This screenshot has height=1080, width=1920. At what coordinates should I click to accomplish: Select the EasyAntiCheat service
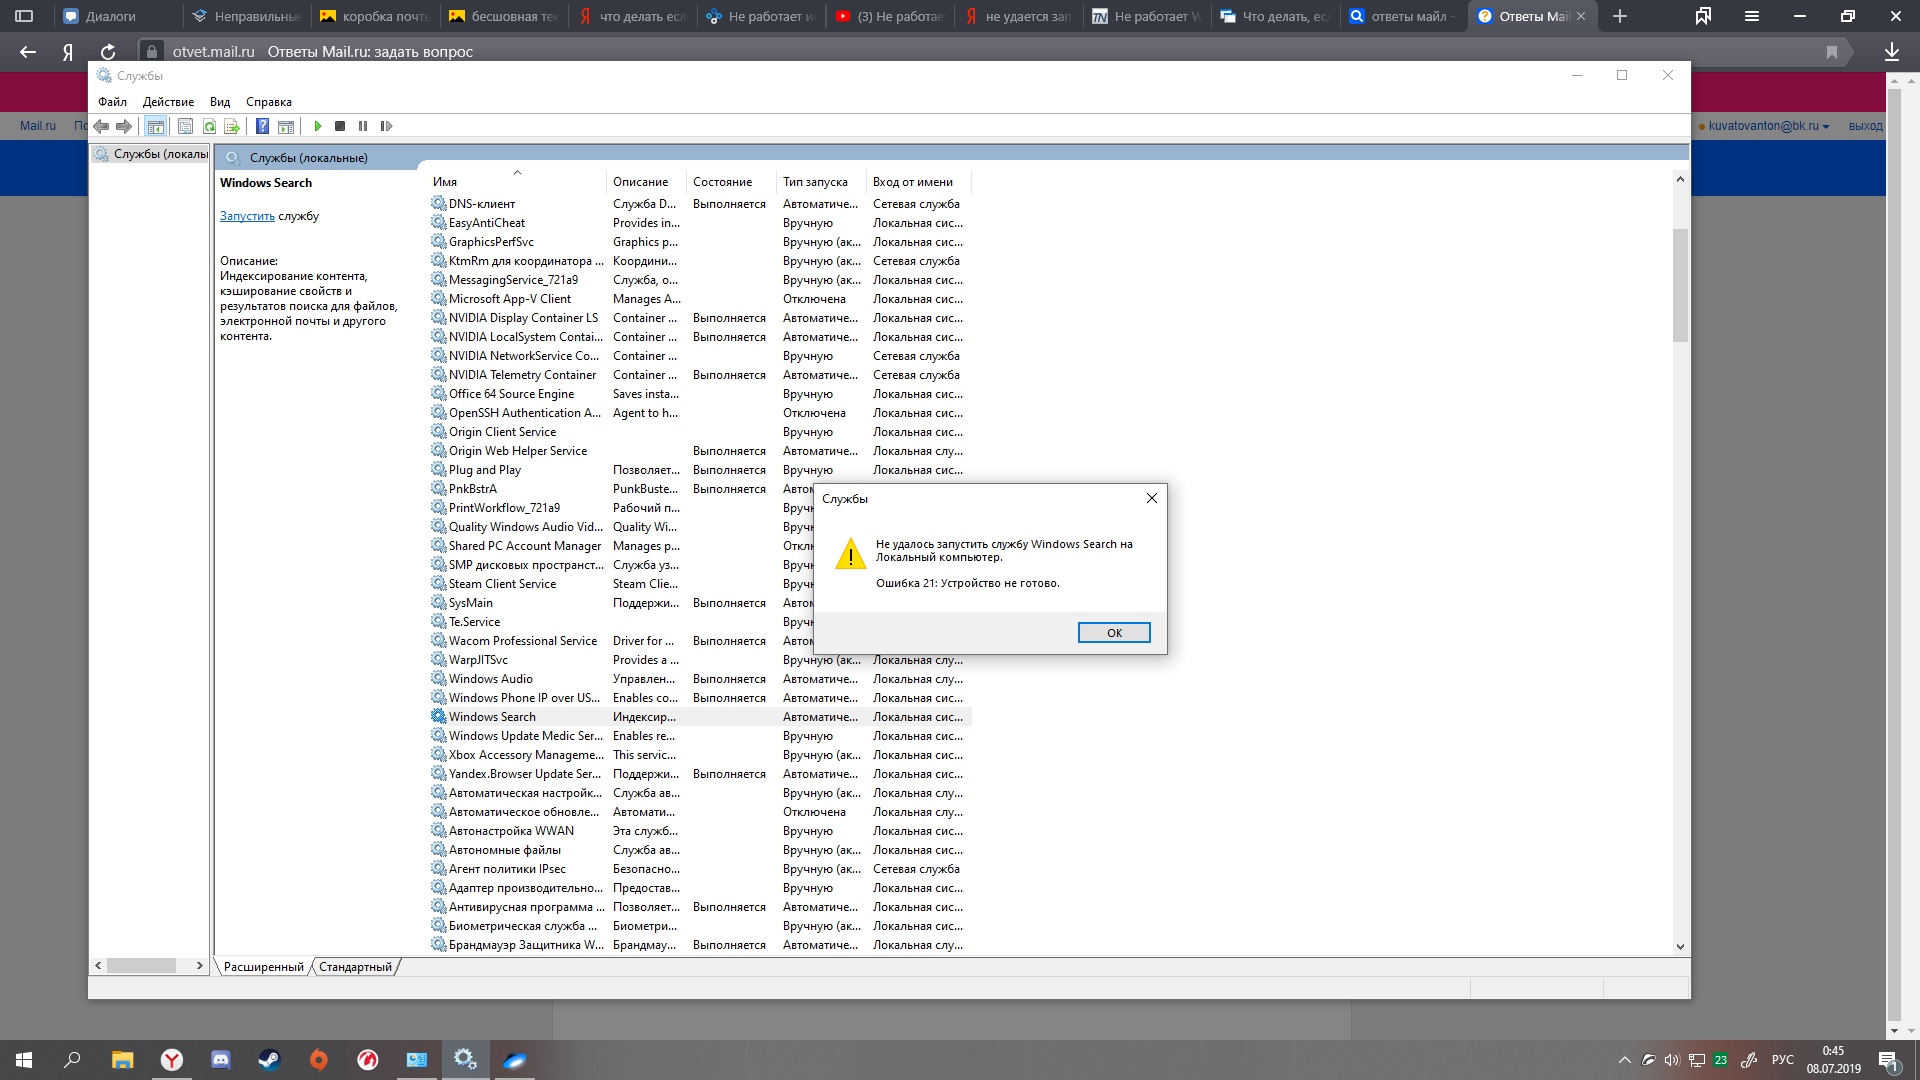(x=700, y=223)
